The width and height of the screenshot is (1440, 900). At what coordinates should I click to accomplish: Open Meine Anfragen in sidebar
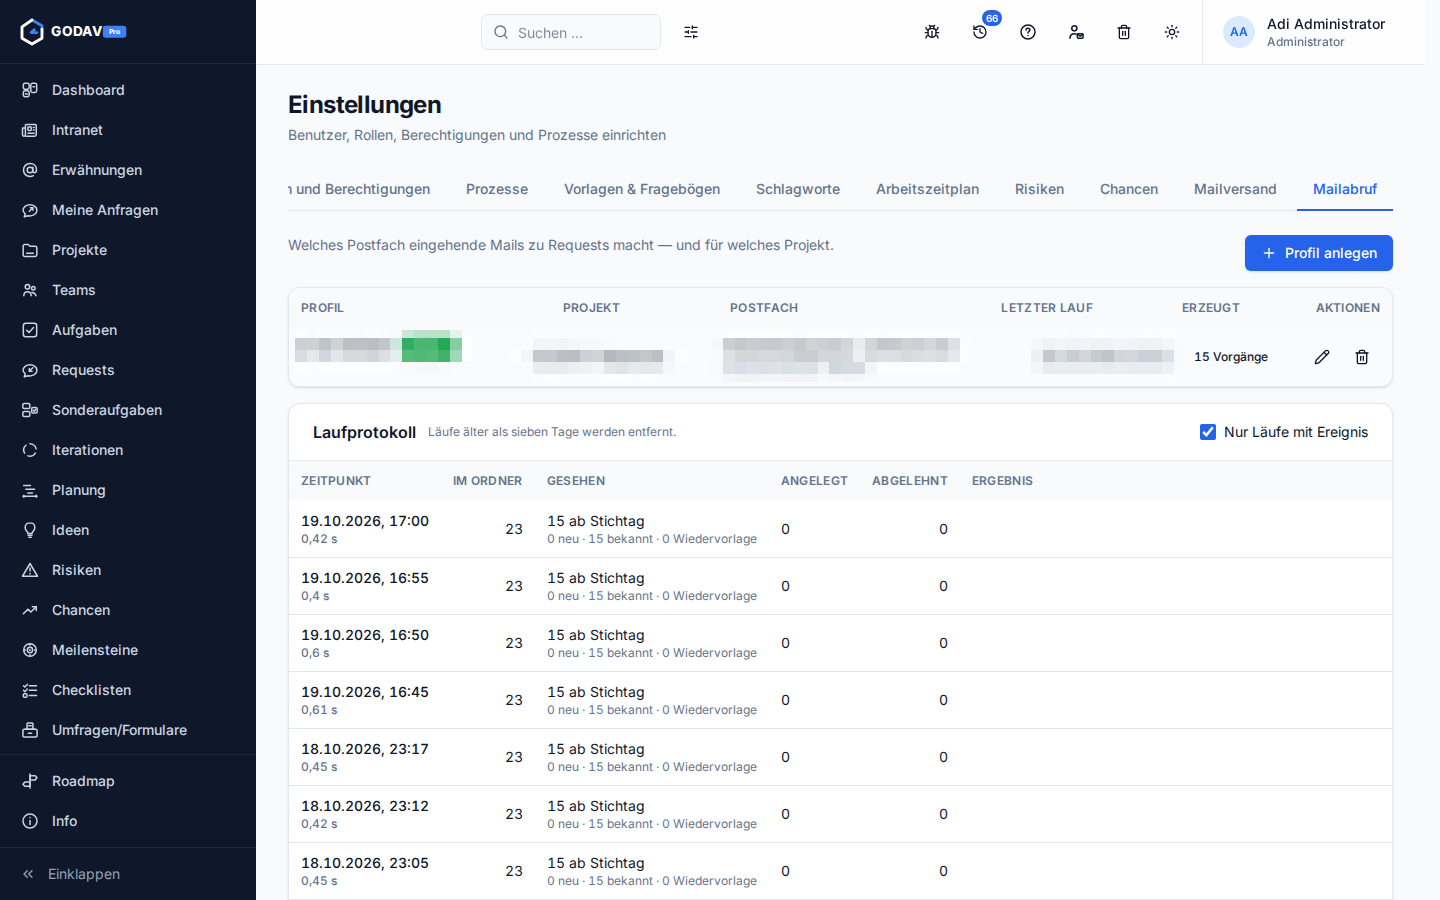(x=128, y=210)
